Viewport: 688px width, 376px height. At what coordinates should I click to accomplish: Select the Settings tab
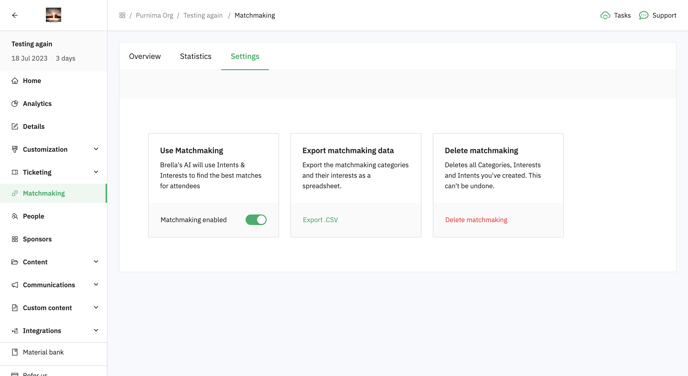(245, 56)
